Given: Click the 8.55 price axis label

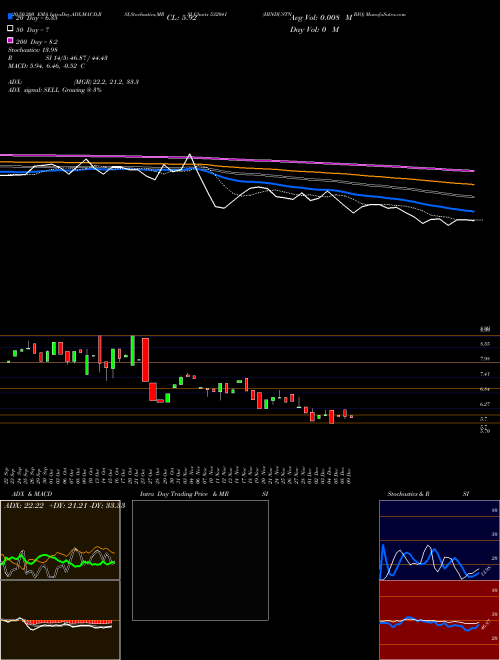Looking at the screenshot, I should click(x=485, y=344).
